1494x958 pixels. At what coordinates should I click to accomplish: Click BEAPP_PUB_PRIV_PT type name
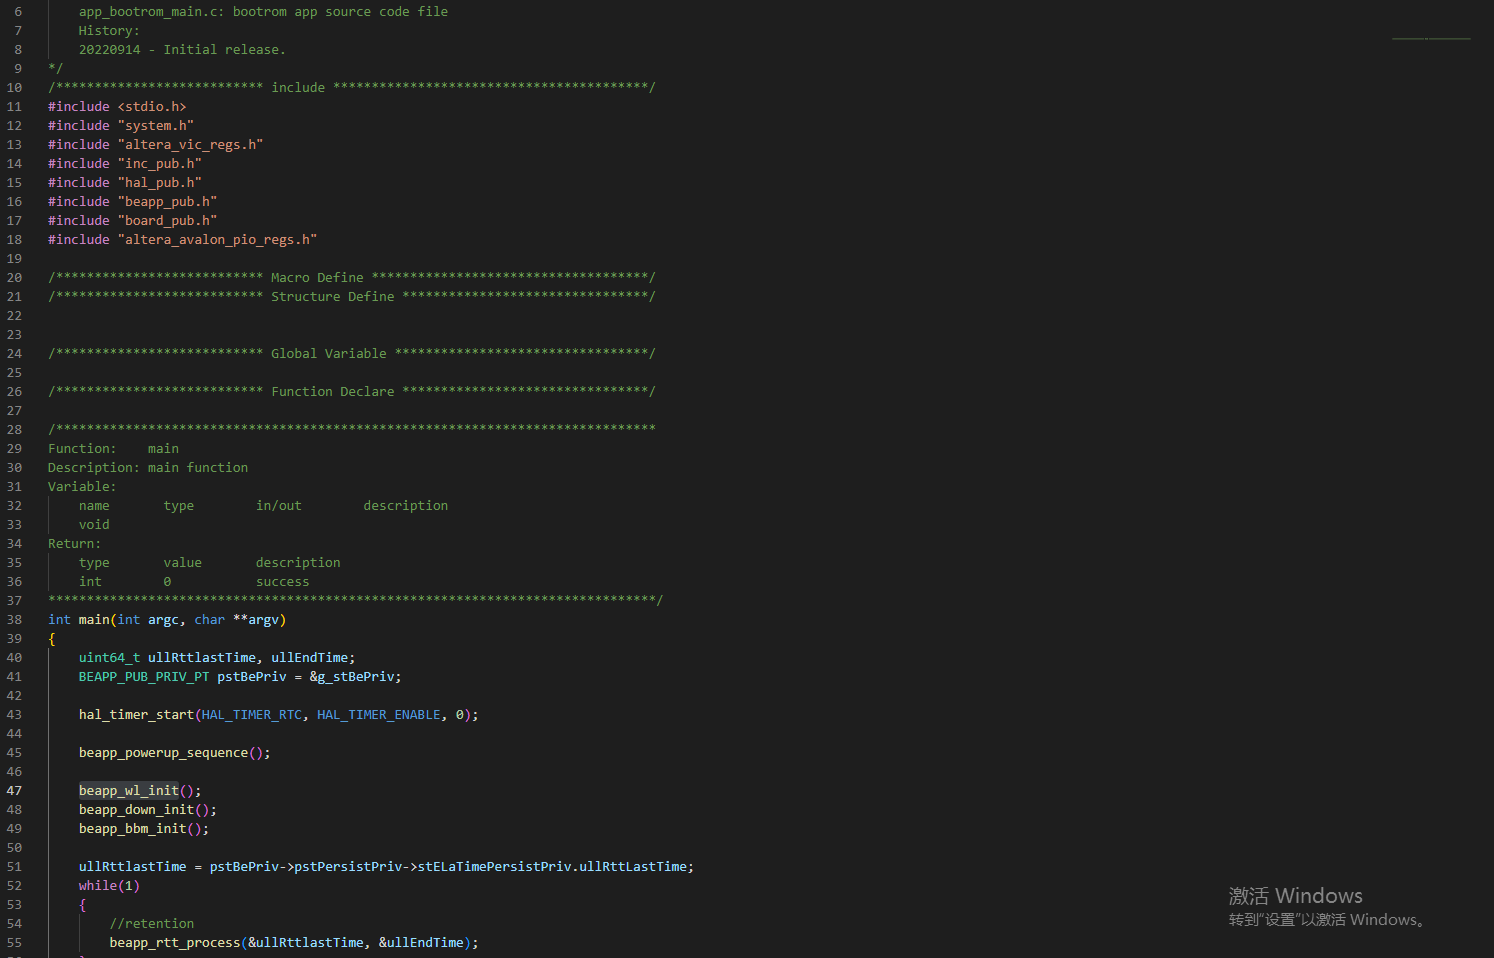tap(144, 677)
